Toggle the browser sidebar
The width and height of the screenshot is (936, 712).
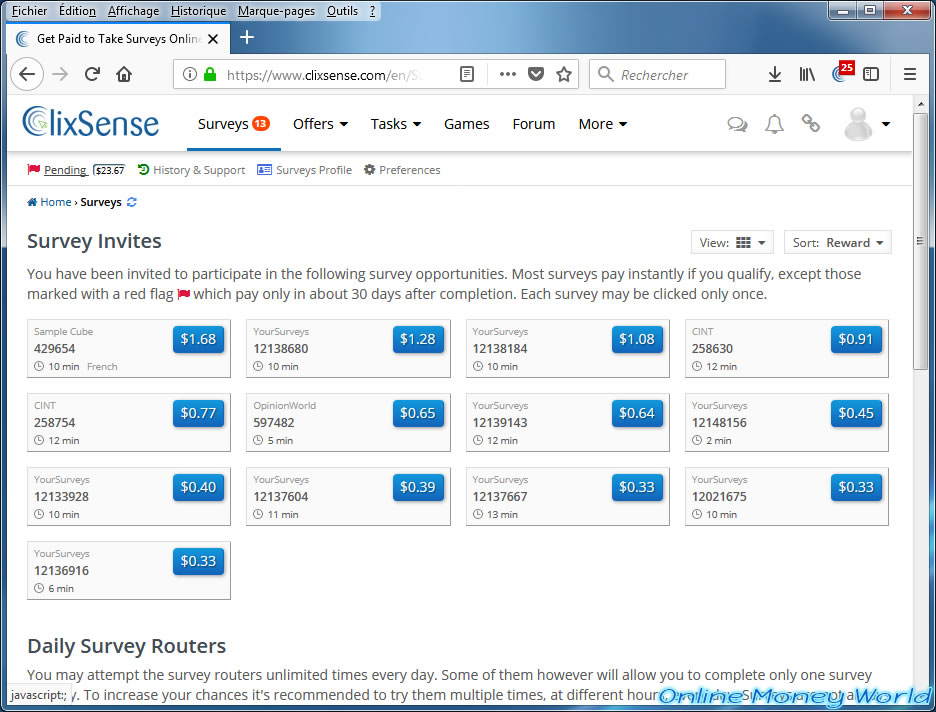(871, 74)
